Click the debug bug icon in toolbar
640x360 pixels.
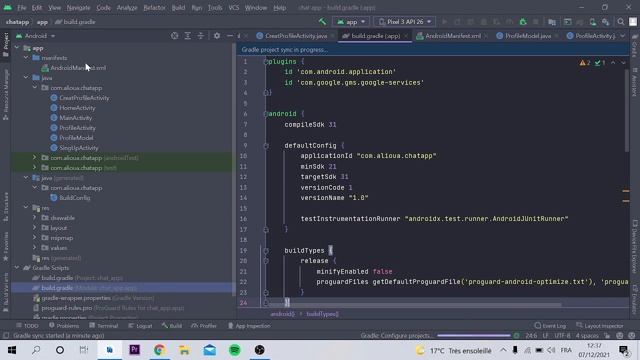(523, 22)
